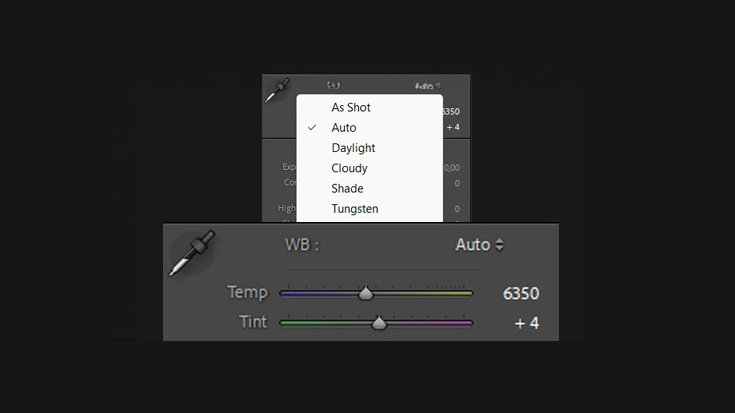
Task: Click the Temp slider handle
Action: (x=366, y=293)
